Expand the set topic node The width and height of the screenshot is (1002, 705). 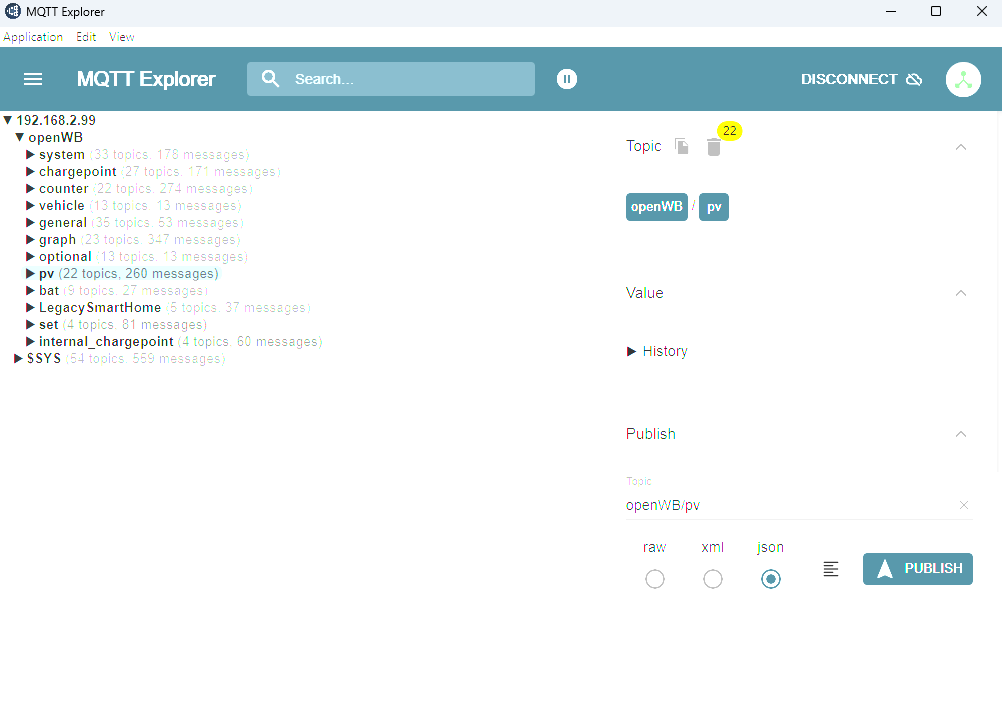pos(30,325)
